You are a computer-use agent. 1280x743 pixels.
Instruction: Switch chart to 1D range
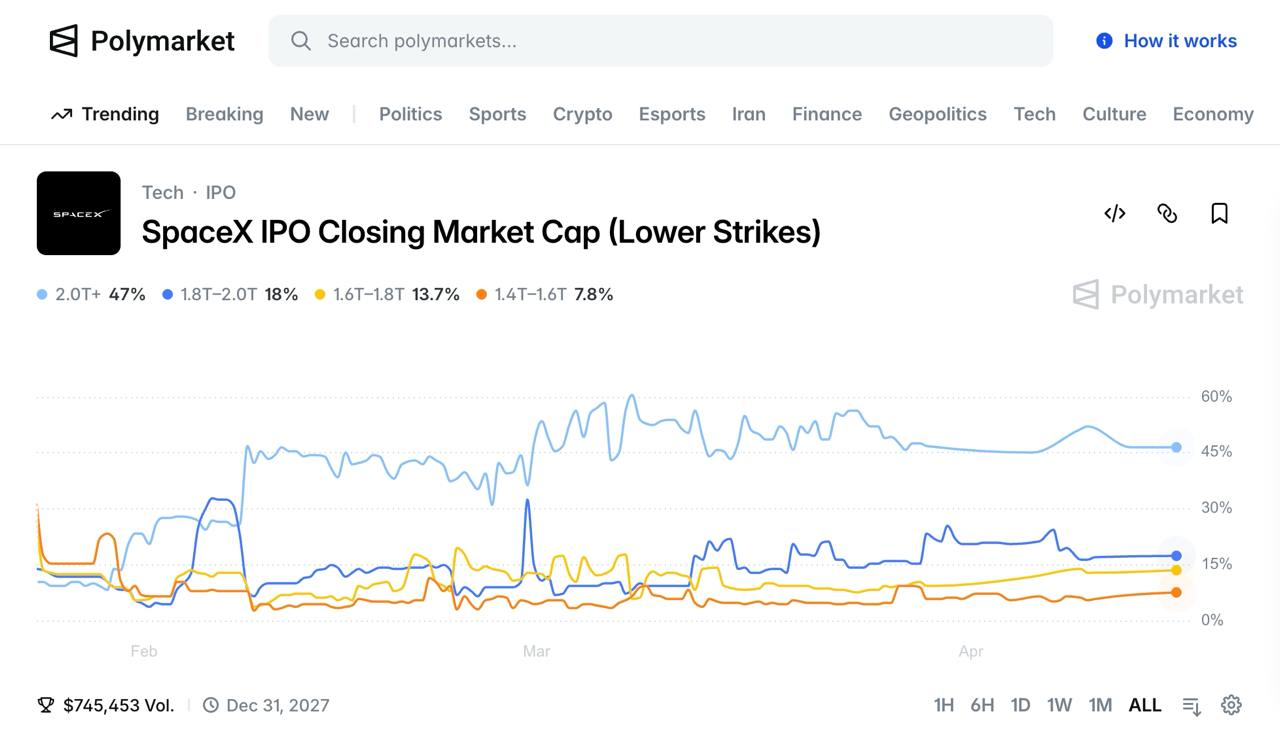coord(1020,705)
